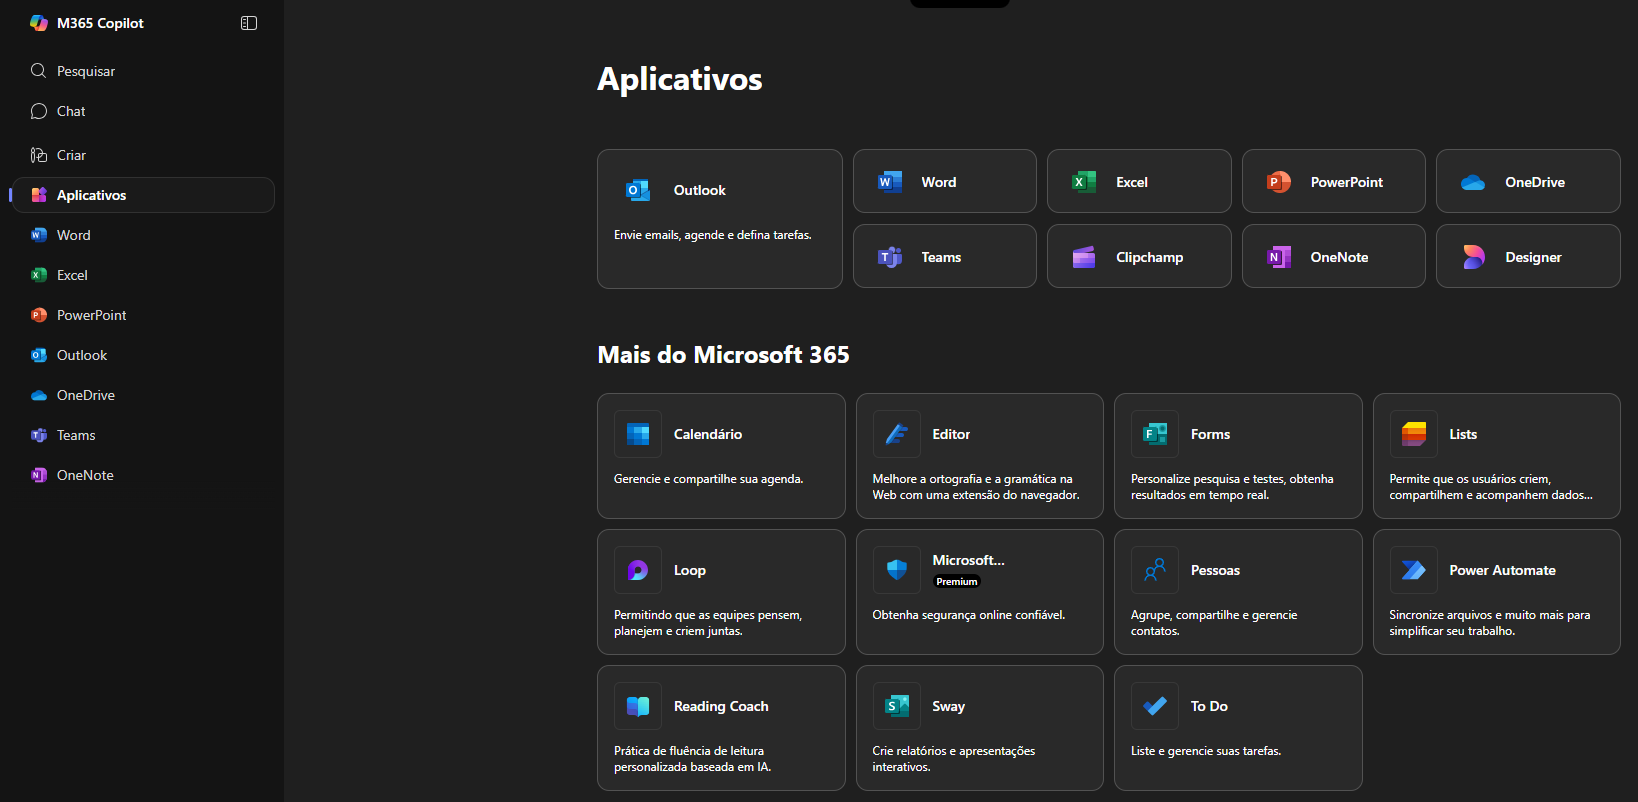1638x802 pixels.
Task: Launch PowerPoint from the apps grid
Action: tap(1333, 182)
